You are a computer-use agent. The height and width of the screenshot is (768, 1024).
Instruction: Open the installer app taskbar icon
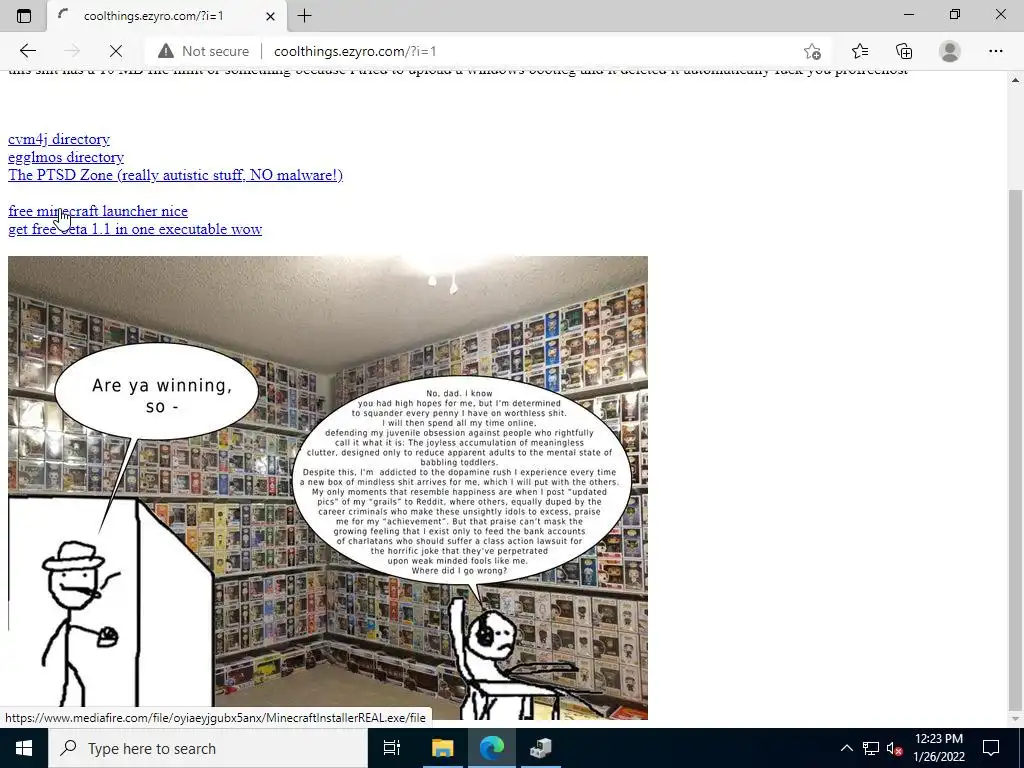click(541, 748)
